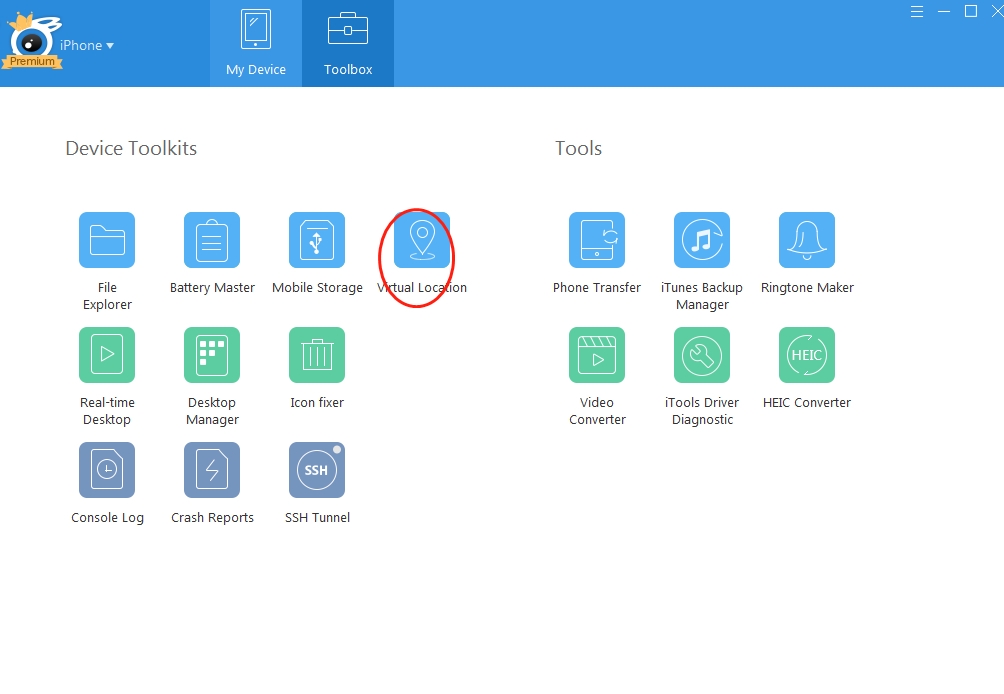Start the Ringtone Maker
Image resolution: width=1004 pixels, height=694 pixels.
point(806,240)
